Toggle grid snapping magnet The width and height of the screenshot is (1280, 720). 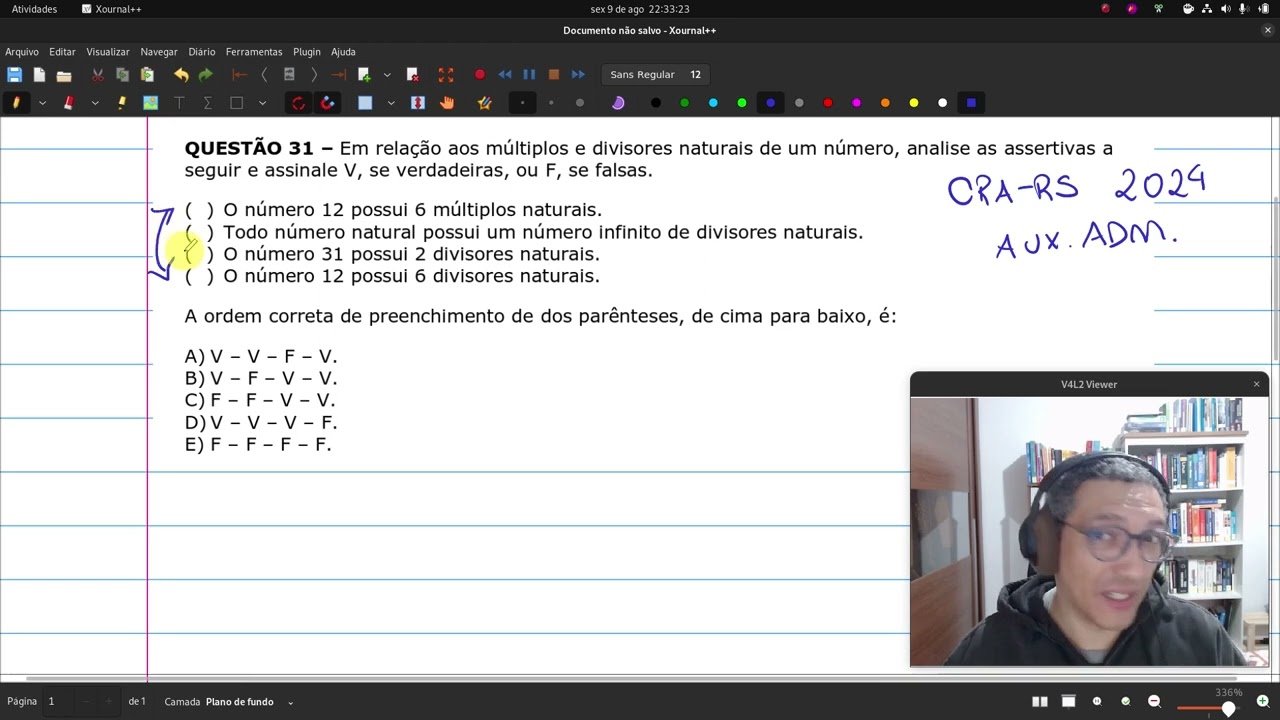pos(327,103)
